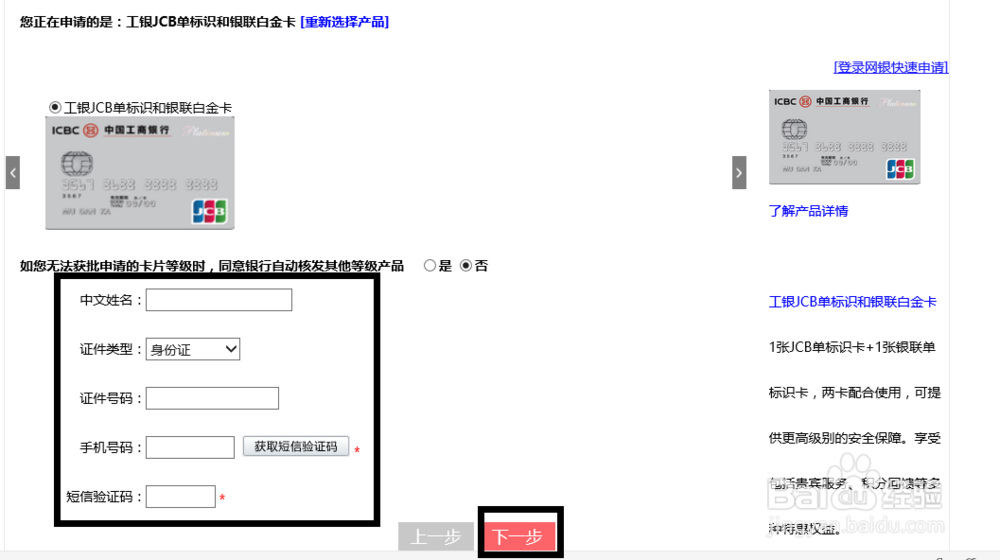Open the 登录网银快速申请 link
The width and height of the screenshot is (1000, 560).
[891, 67]
